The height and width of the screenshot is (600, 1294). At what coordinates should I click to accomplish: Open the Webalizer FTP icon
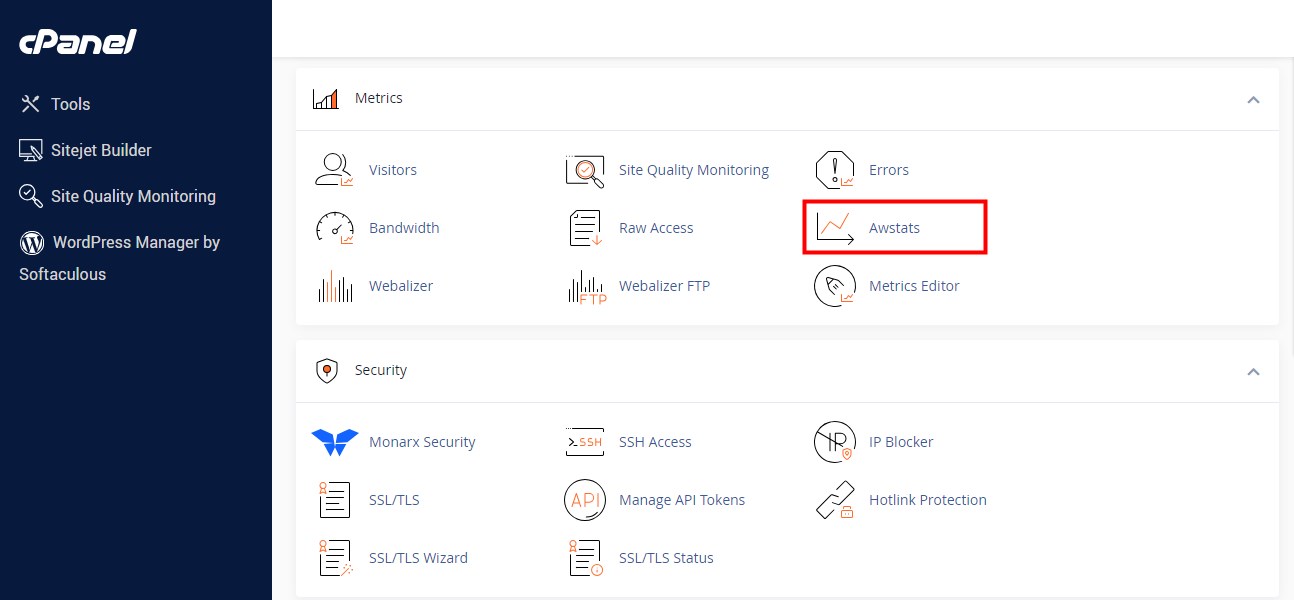point(585,286)
